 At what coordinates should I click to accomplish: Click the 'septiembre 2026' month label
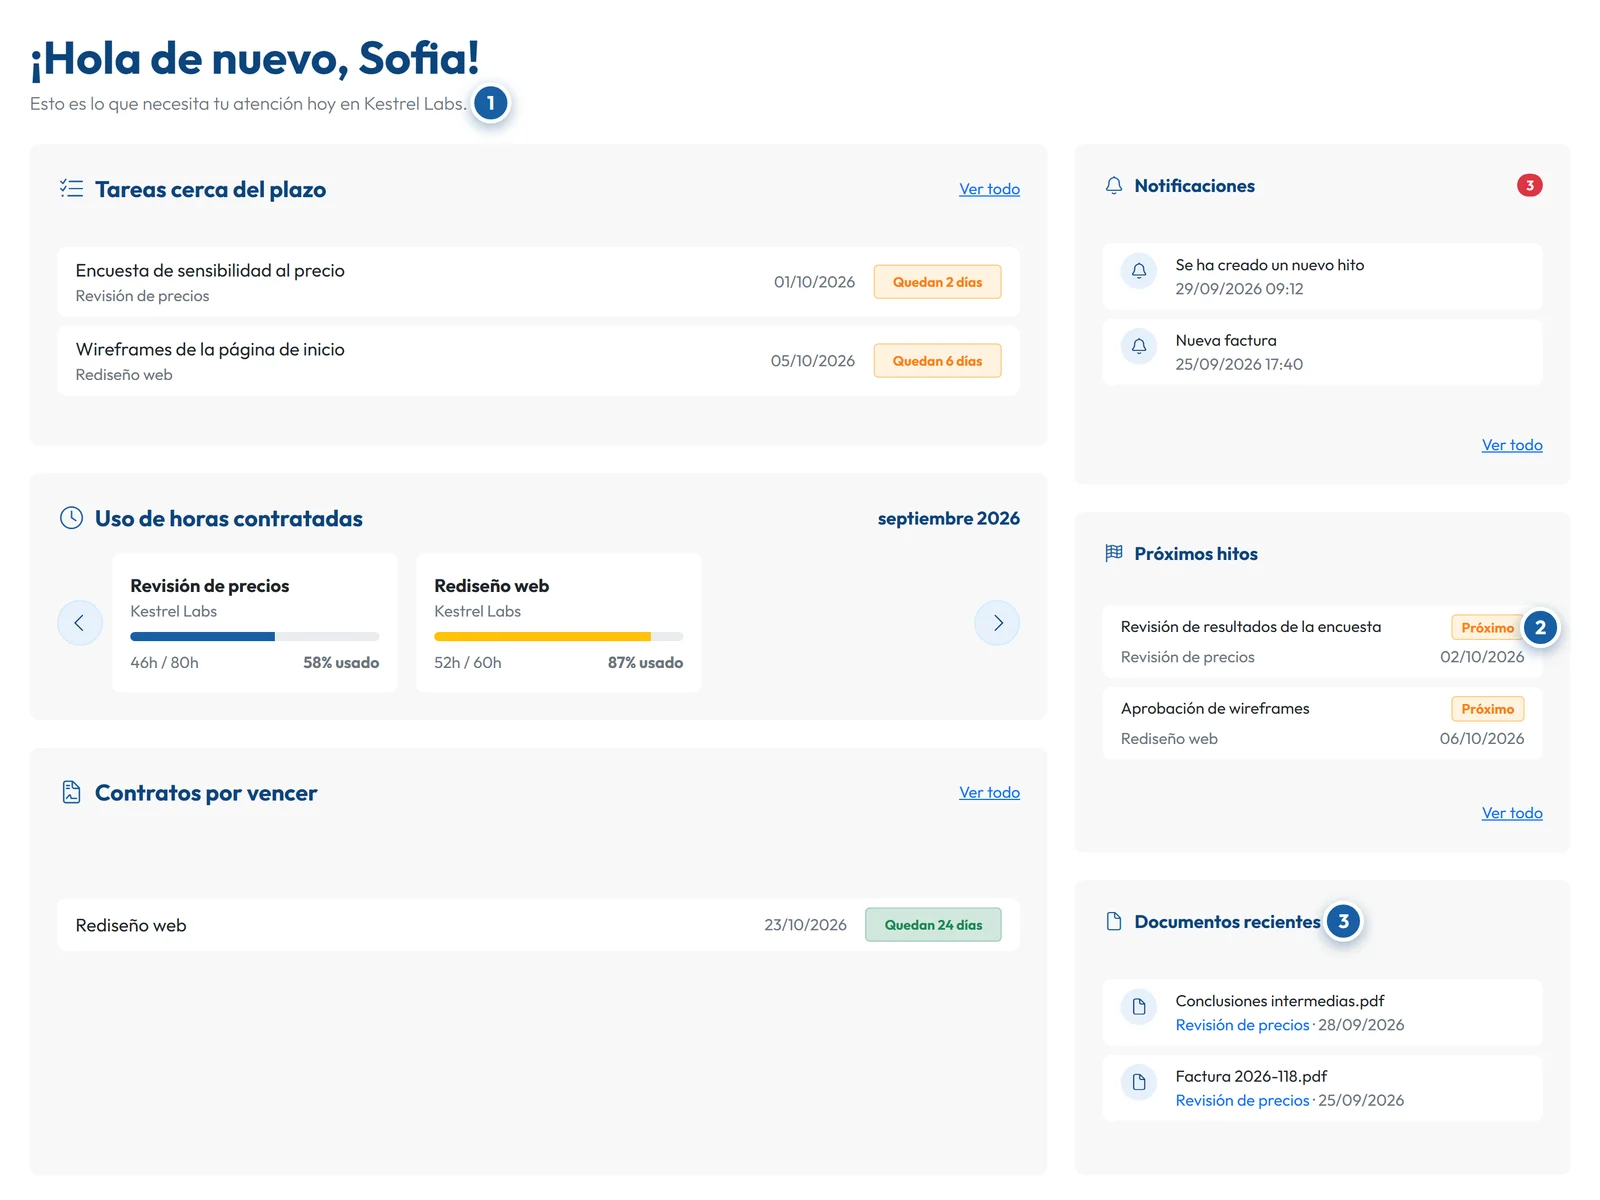coord(949,518)
